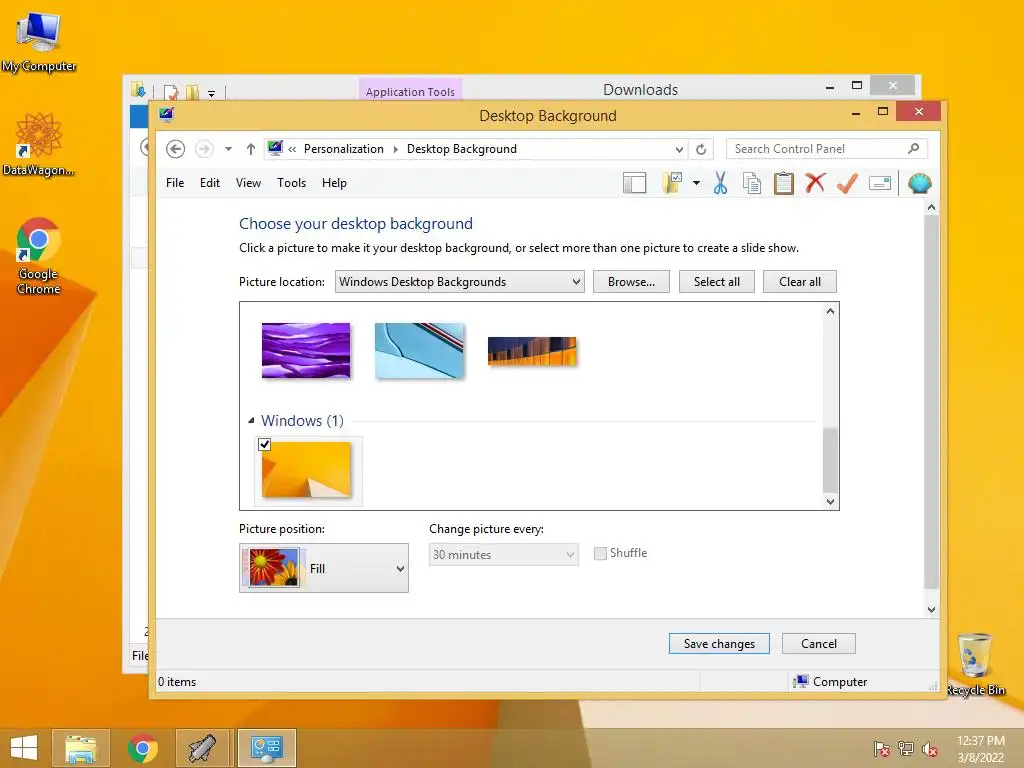Open the recent locations dropdown arrow
Screen dimensions: 1024x768
pos(229,149)
